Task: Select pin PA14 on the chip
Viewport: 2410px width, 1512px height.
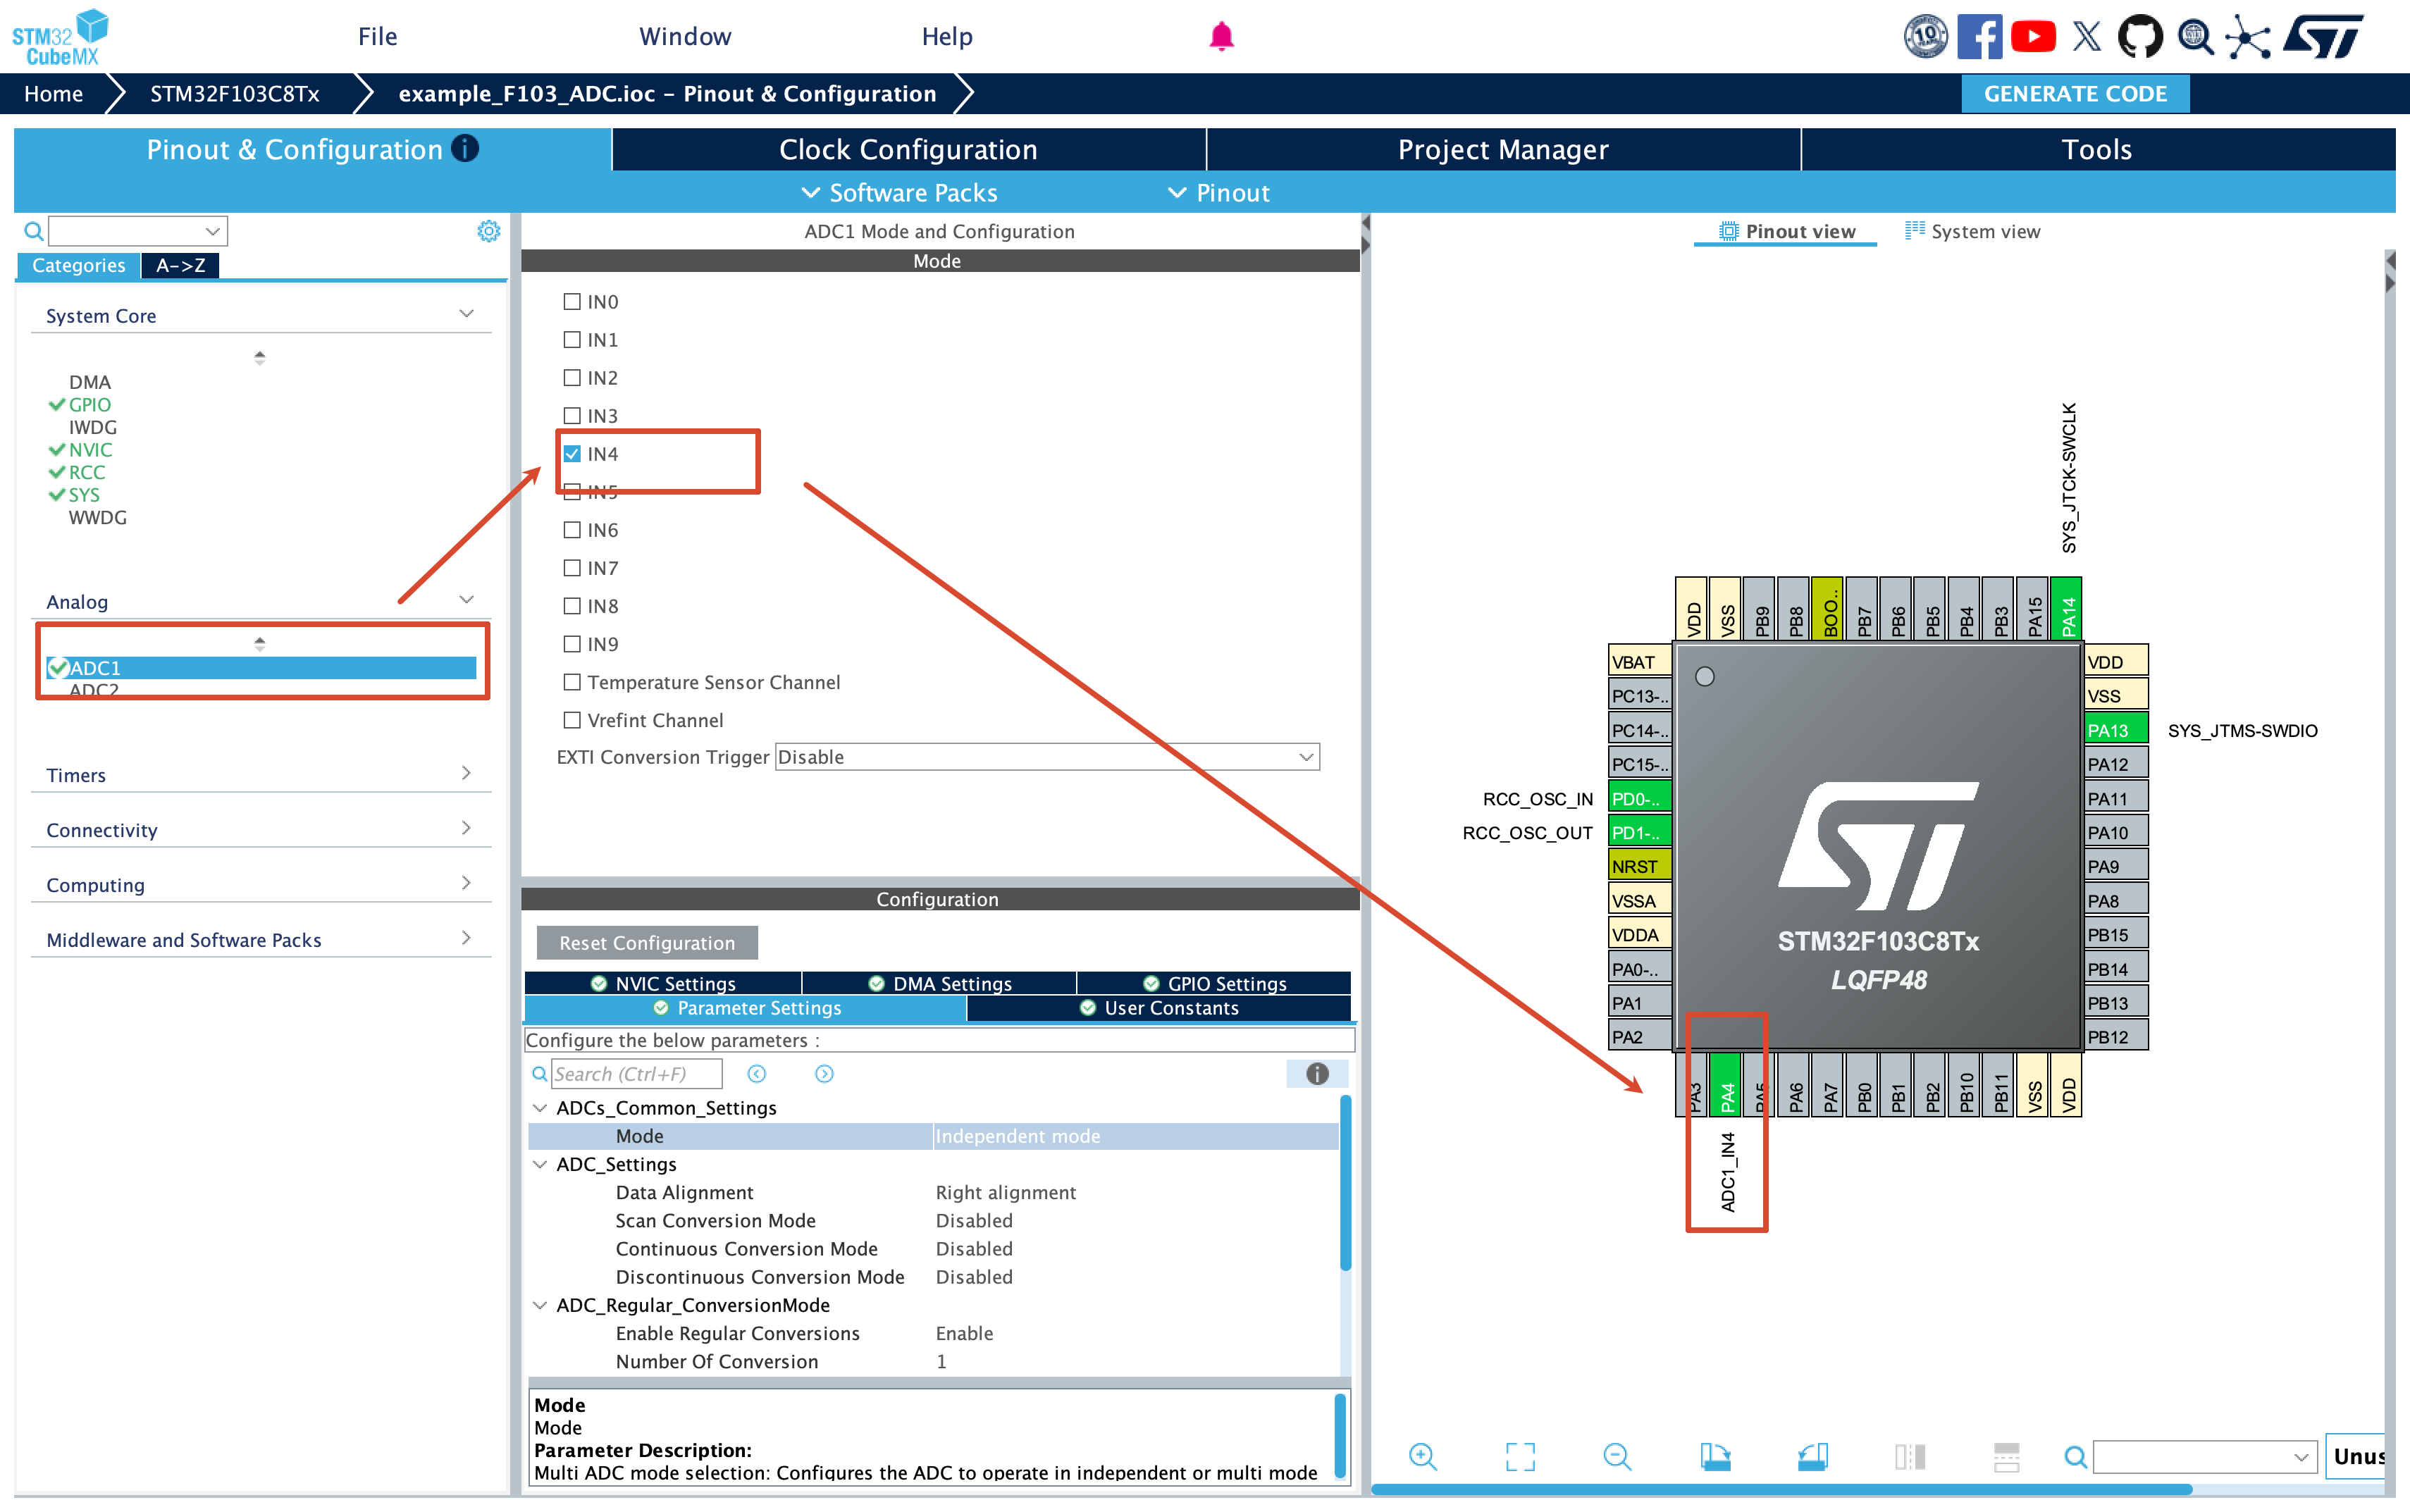Action: (x=2066, y=608)
